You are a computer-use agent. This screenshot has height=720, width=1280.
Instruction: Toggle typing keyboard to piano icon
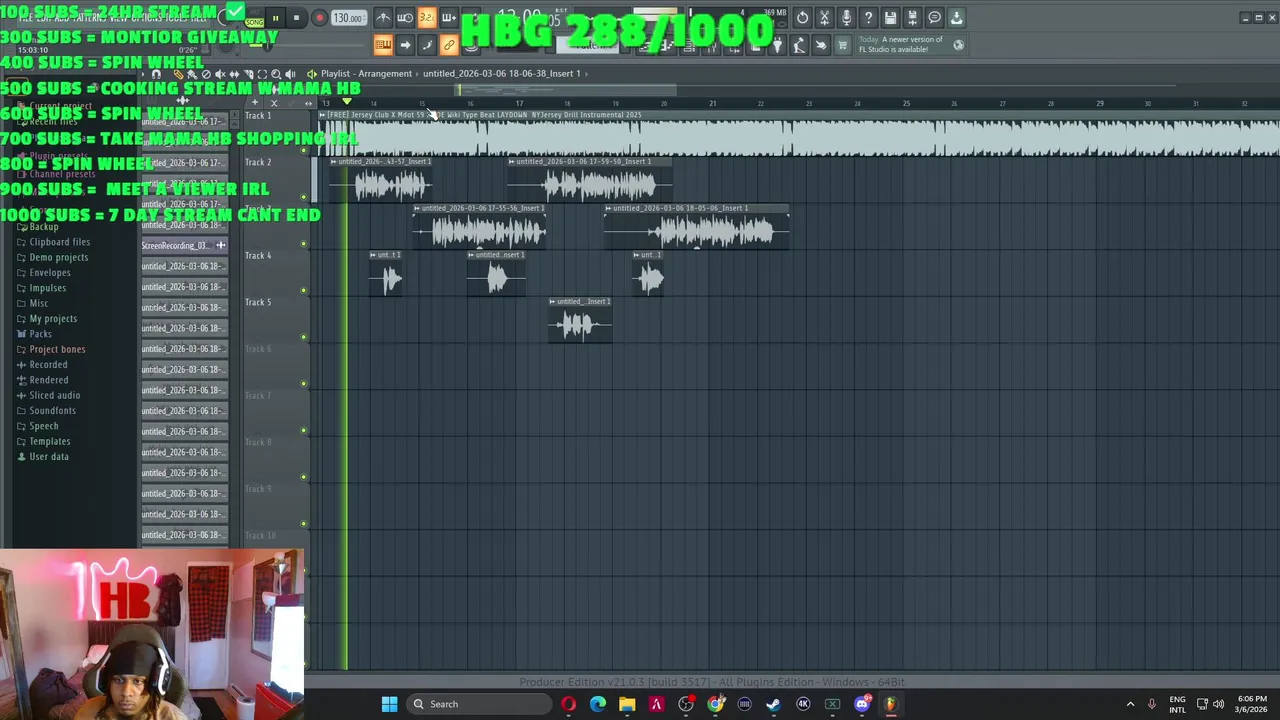pos(383,45)
